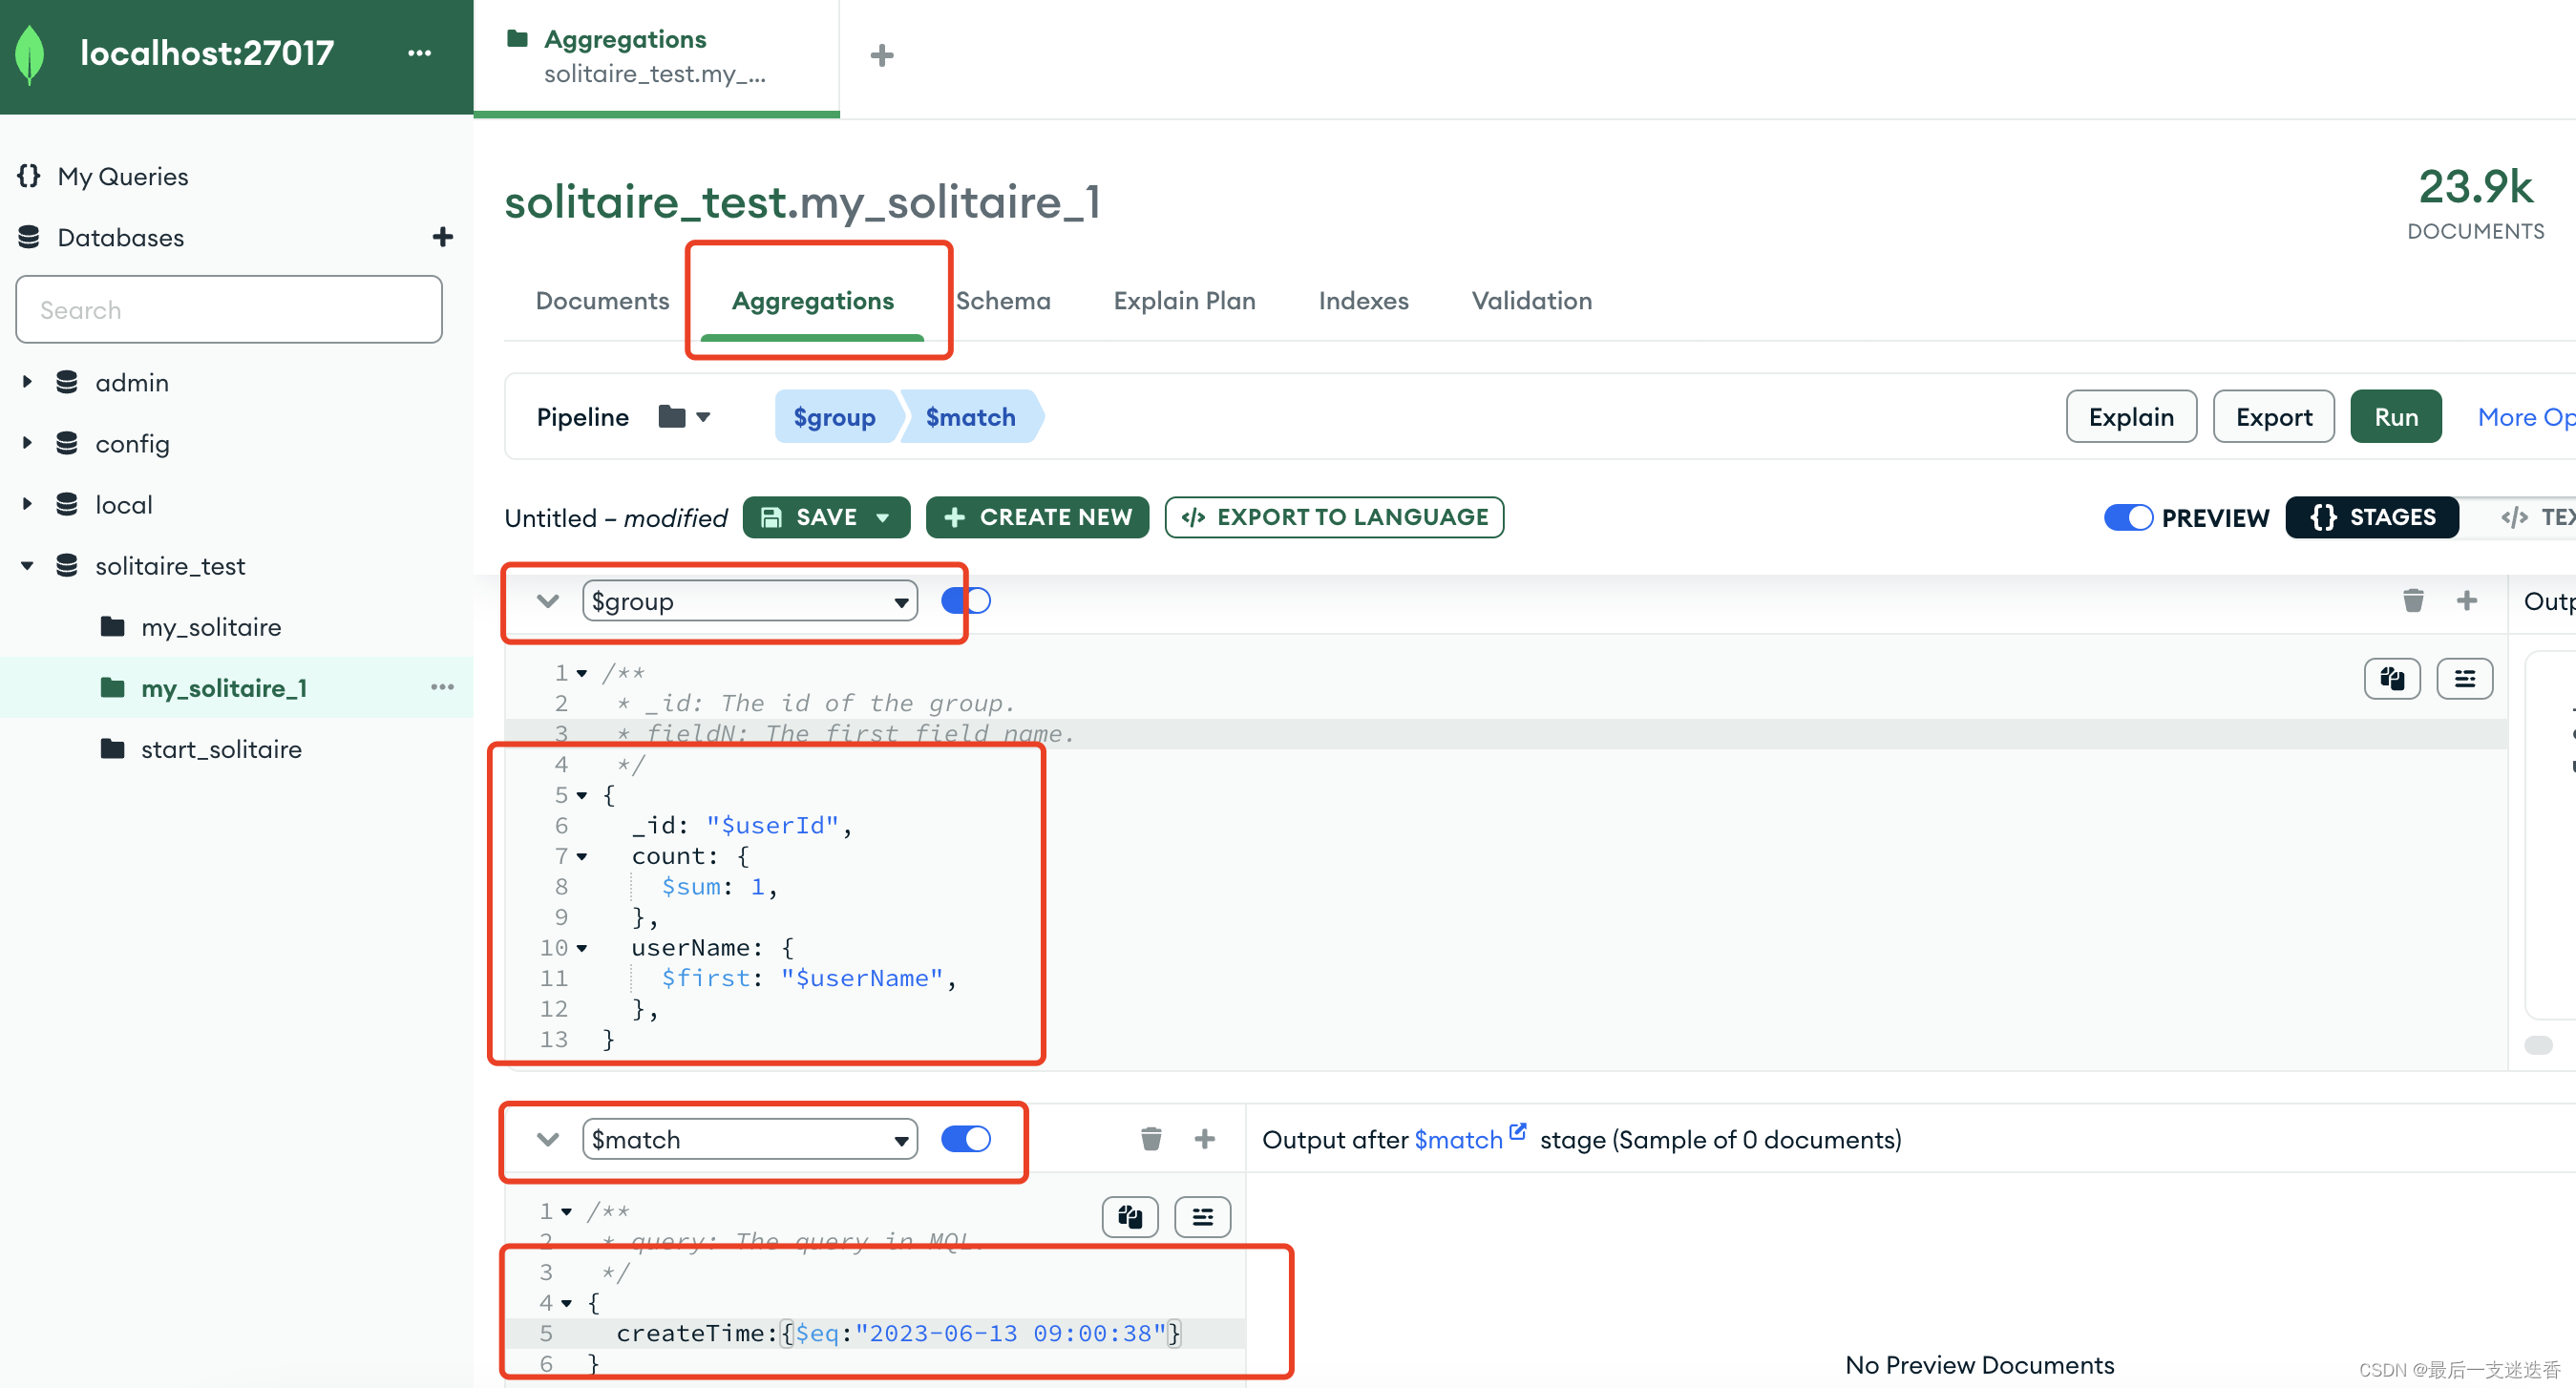
Task: Open the SAVE button dropdown arrow
Action: 883,517
